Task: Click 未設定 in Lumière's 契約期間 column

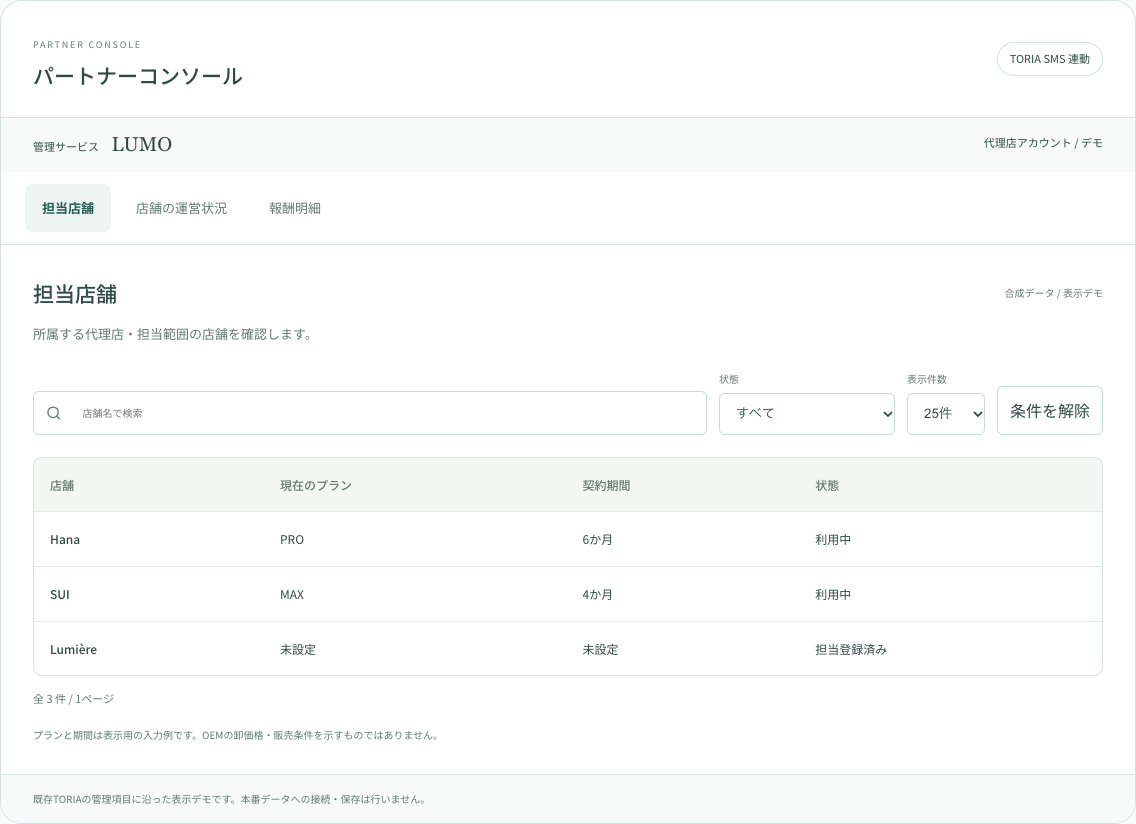Action: click(x=600, y=650)
